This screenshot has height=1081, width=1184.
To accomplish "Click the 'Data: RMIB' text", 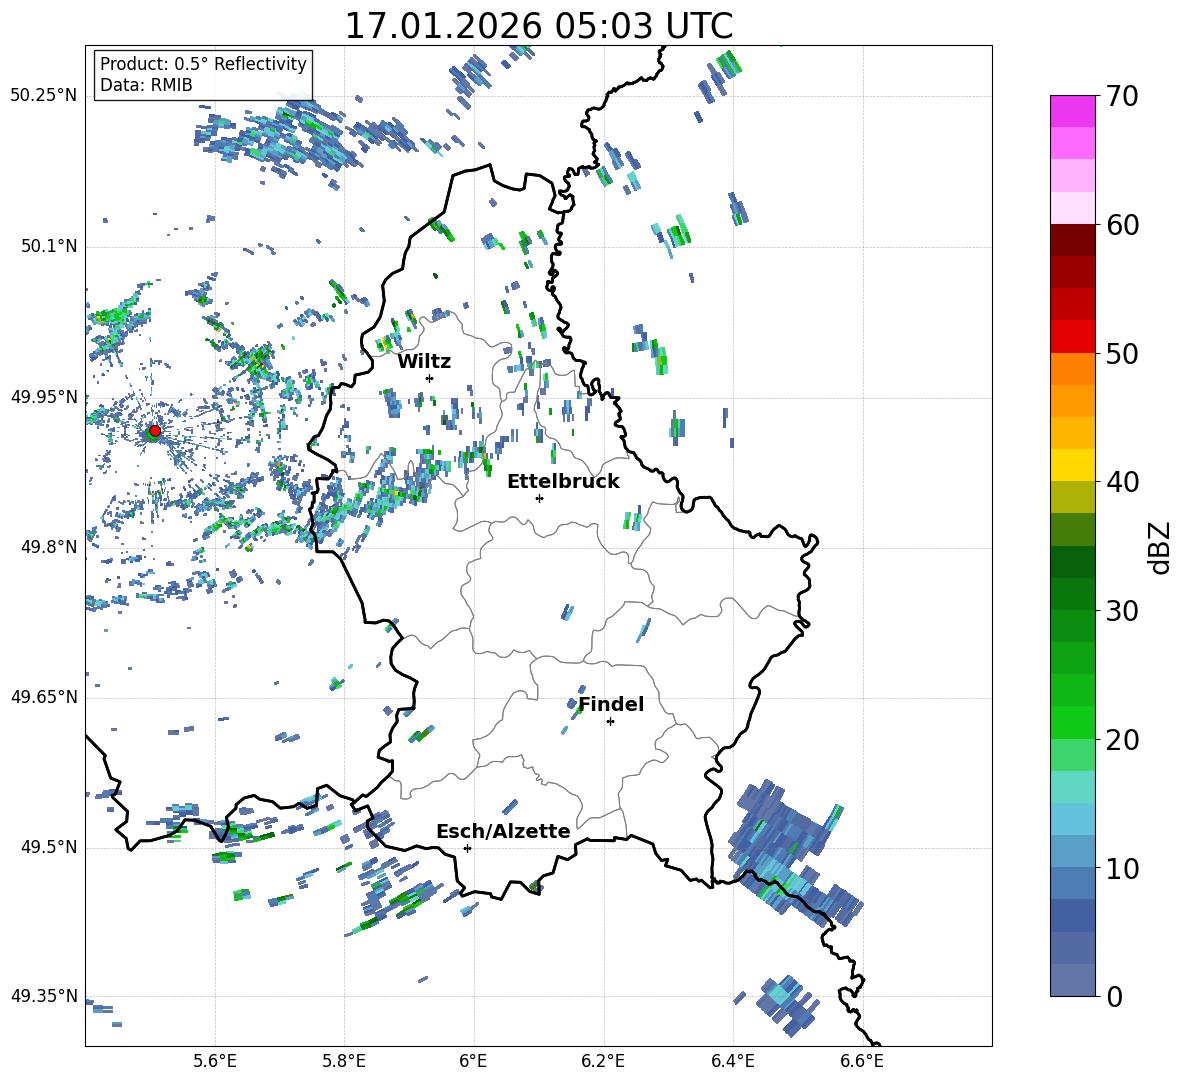I will click(146, 85).
